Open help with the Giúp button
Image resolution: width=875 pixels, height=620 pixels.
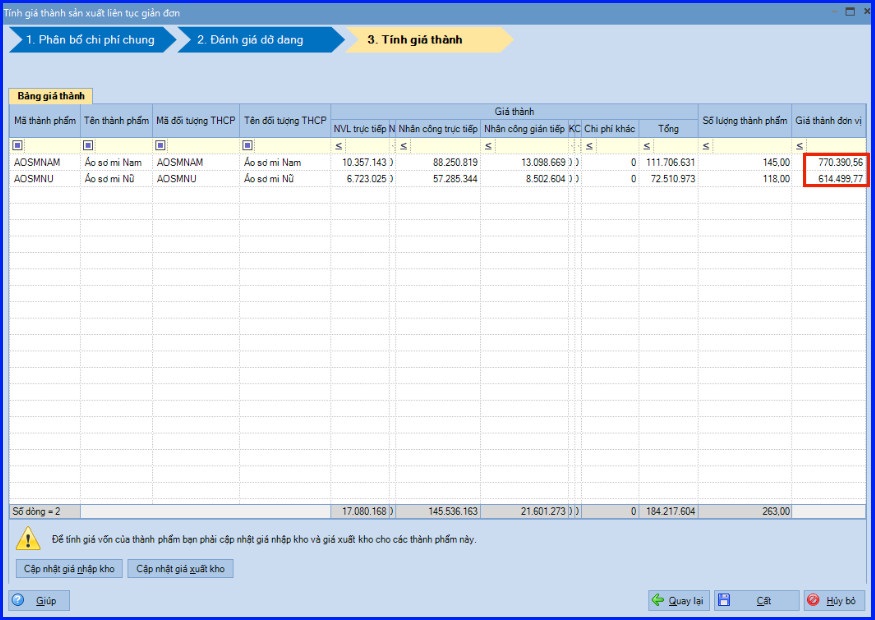point(39,600)
